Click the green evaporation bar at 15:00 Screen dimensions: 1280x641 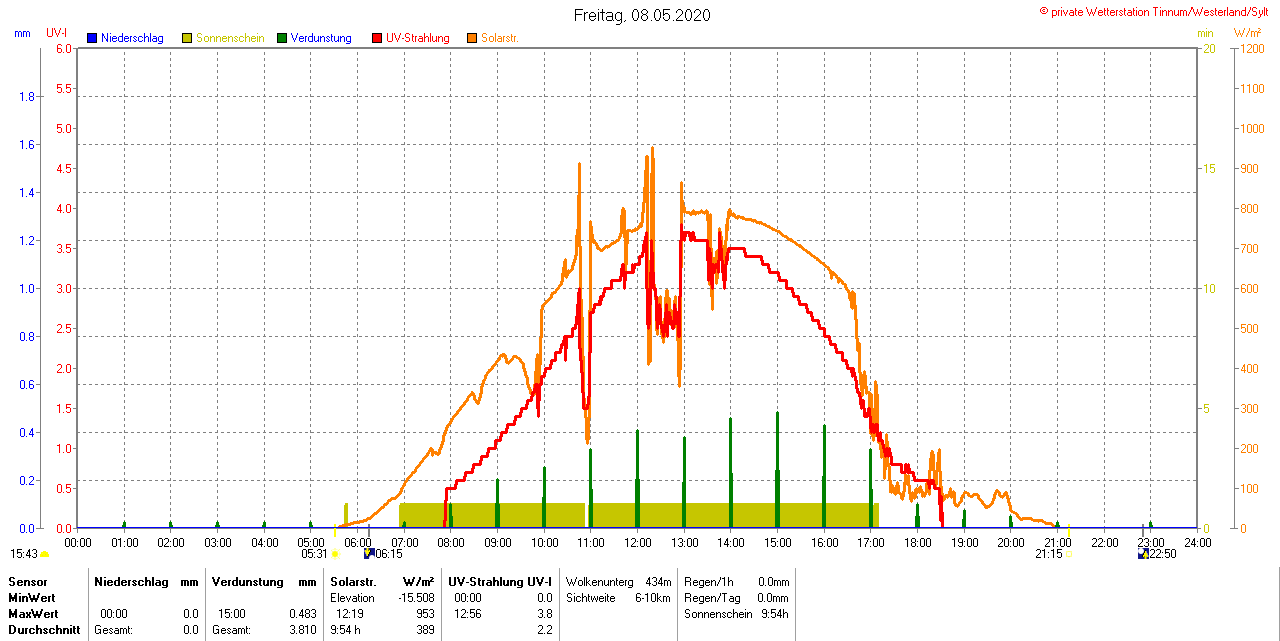click(777, 470)
